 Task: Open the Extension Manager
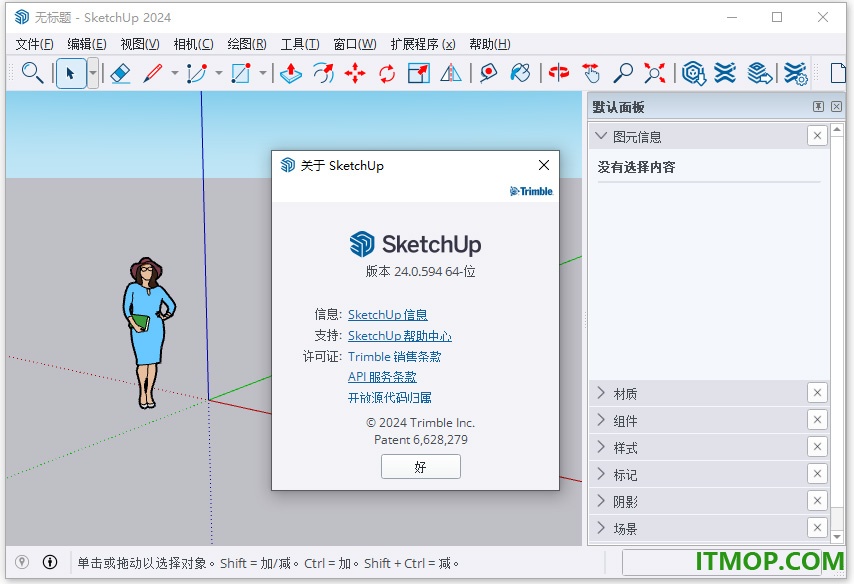pyautogui.click(x=795, y=73)
